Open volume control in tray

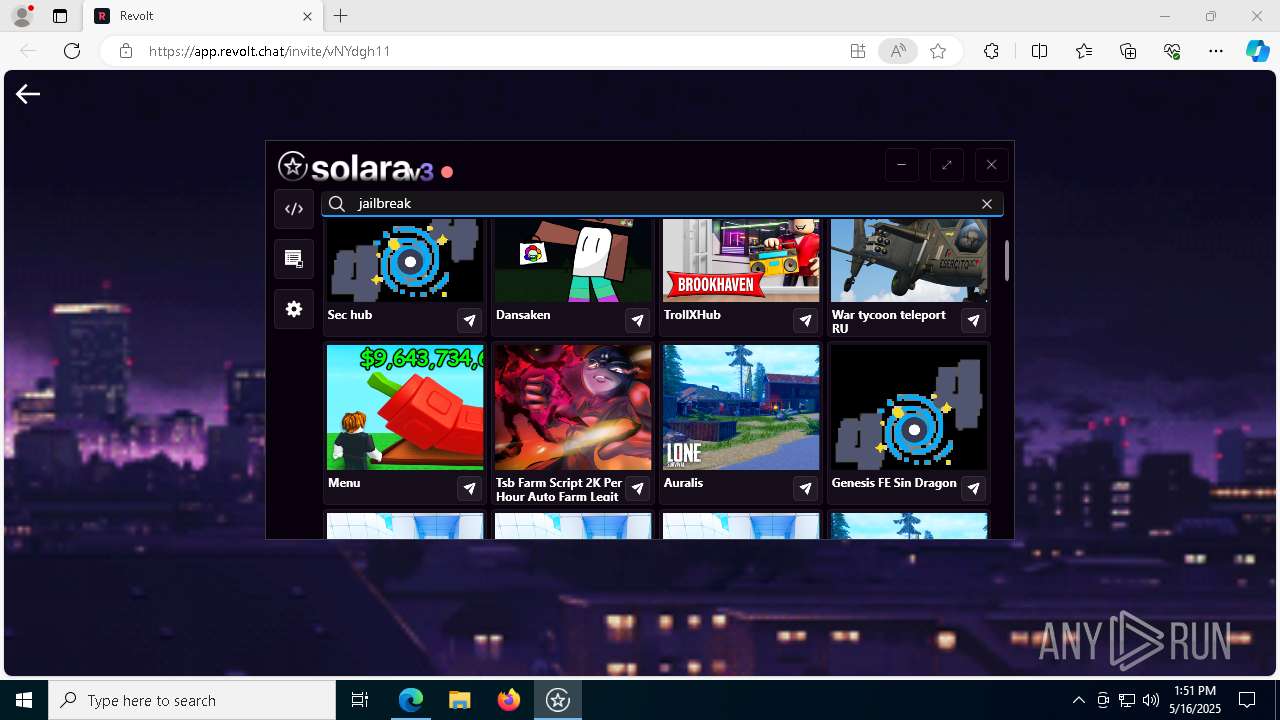tap(1151, 700)
